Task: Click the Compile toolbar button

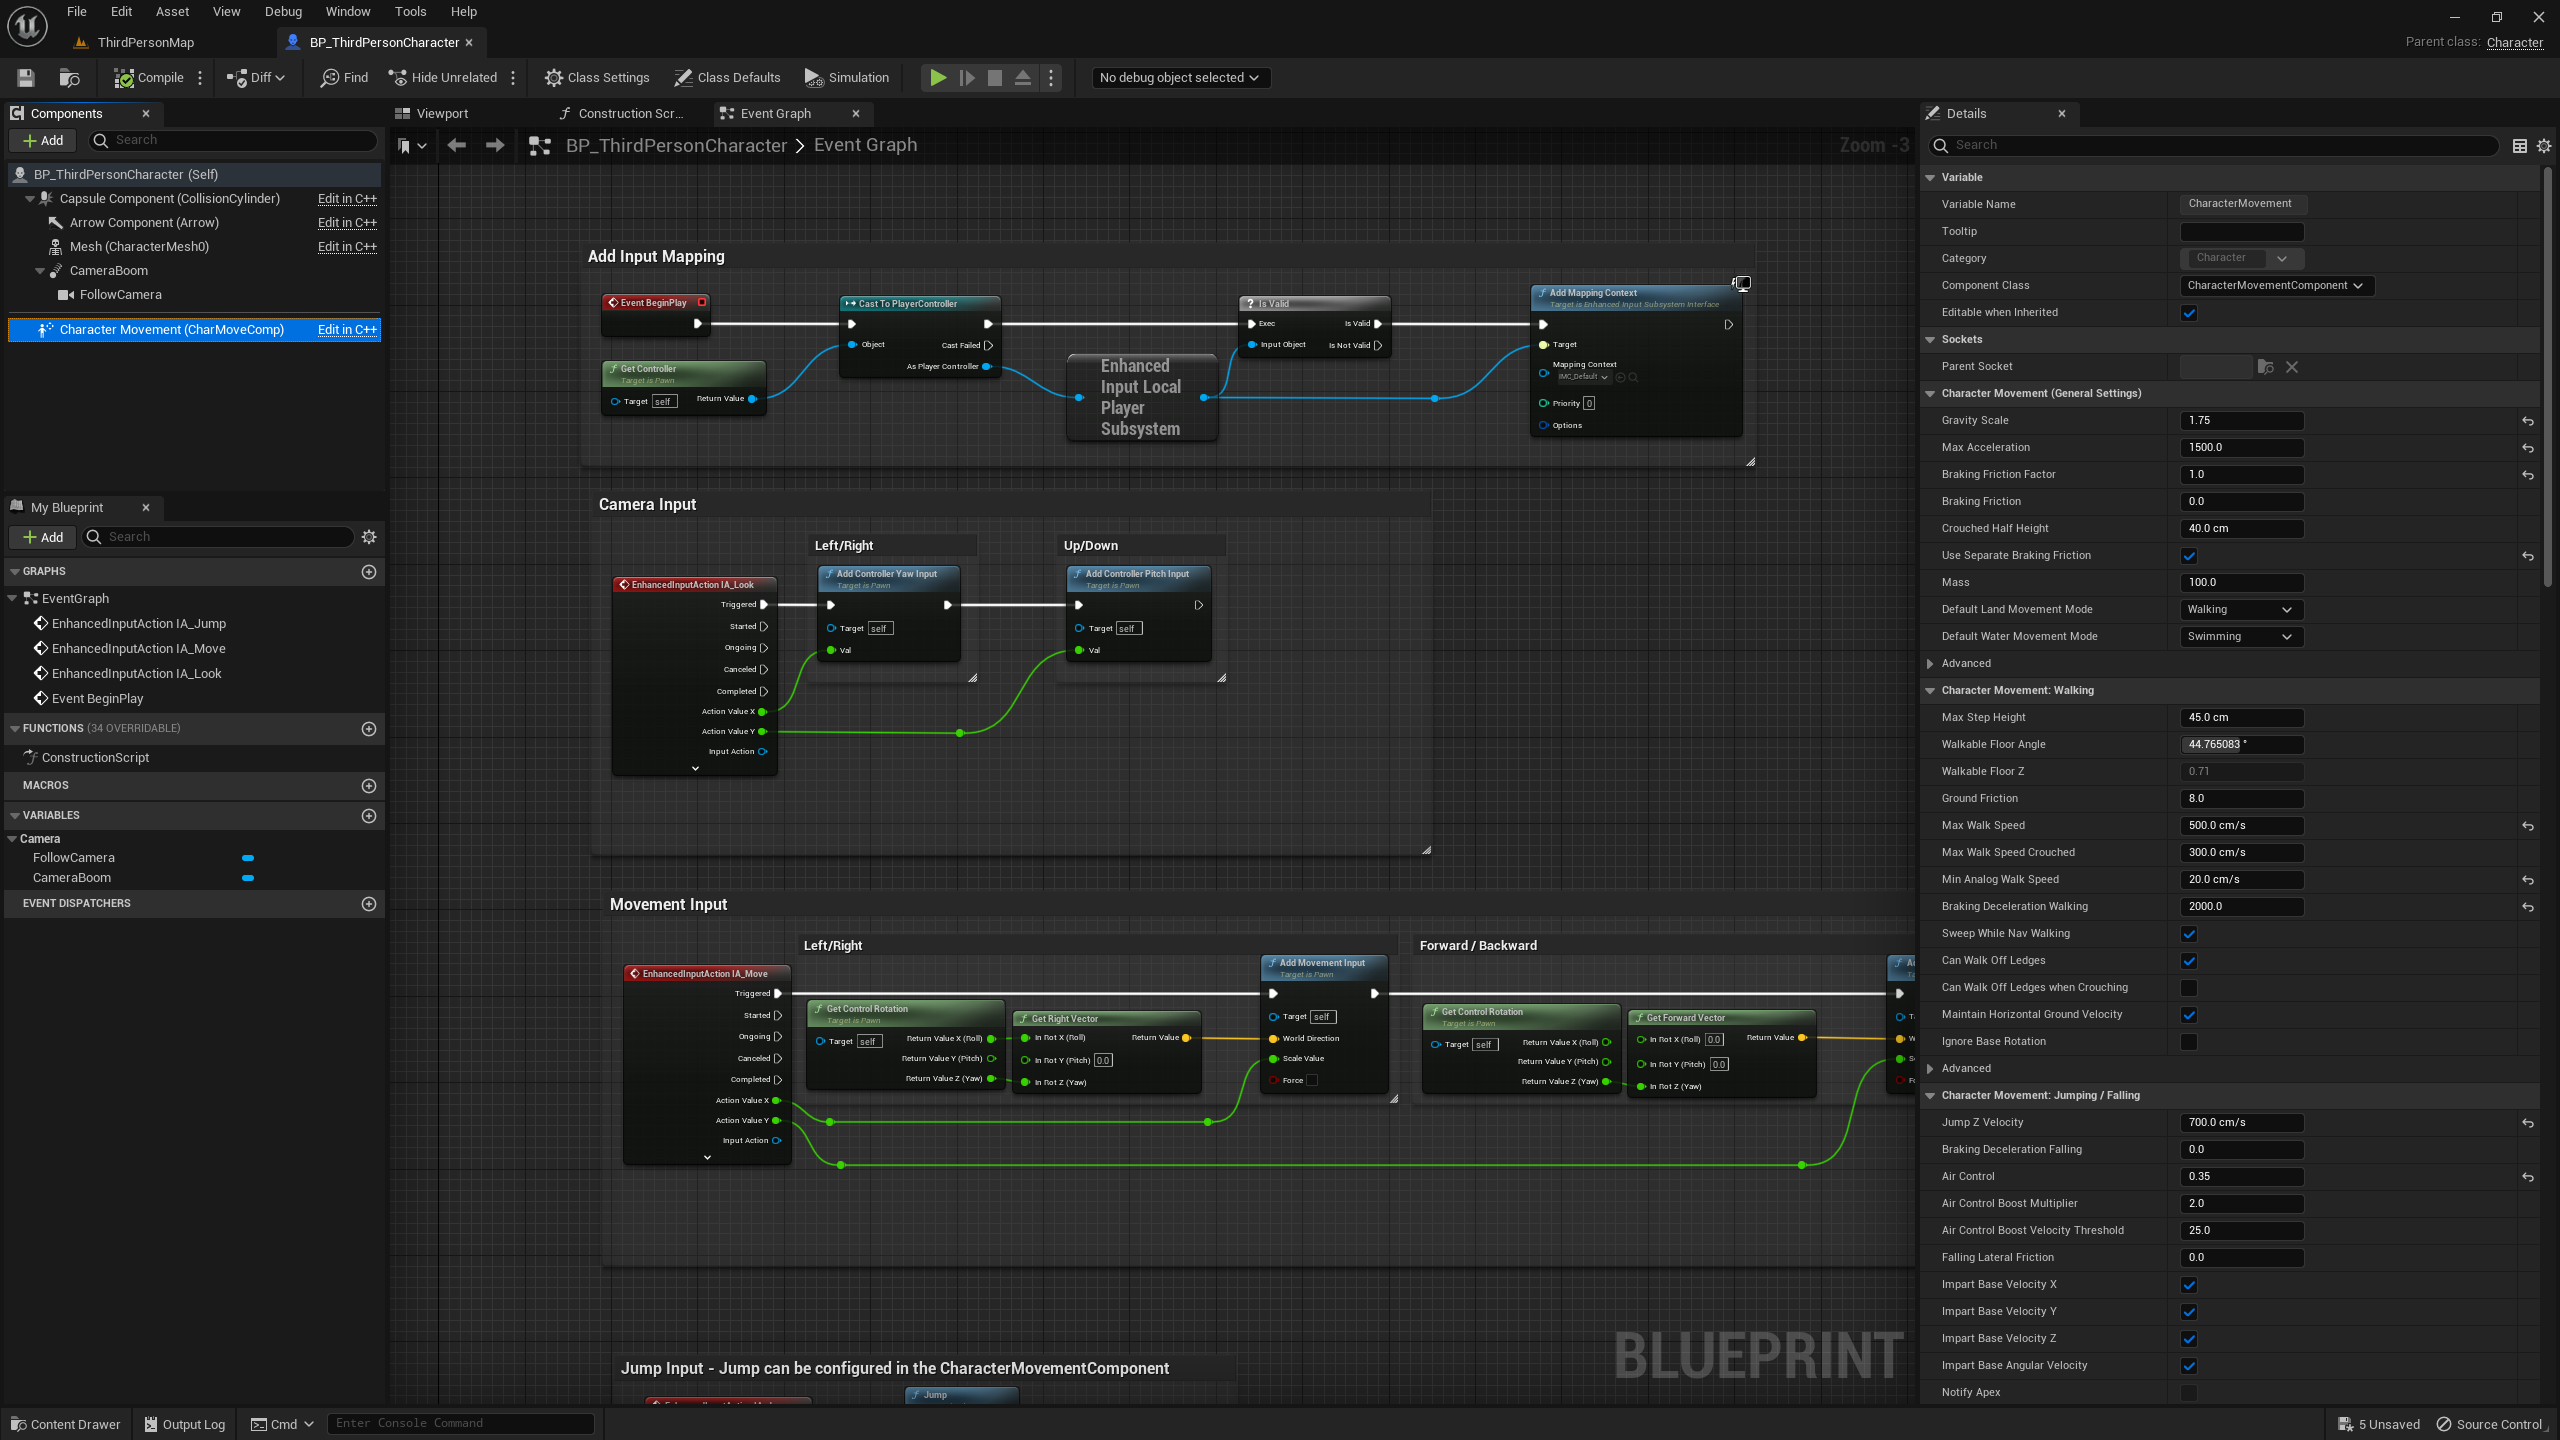Action: click(149, 78)
